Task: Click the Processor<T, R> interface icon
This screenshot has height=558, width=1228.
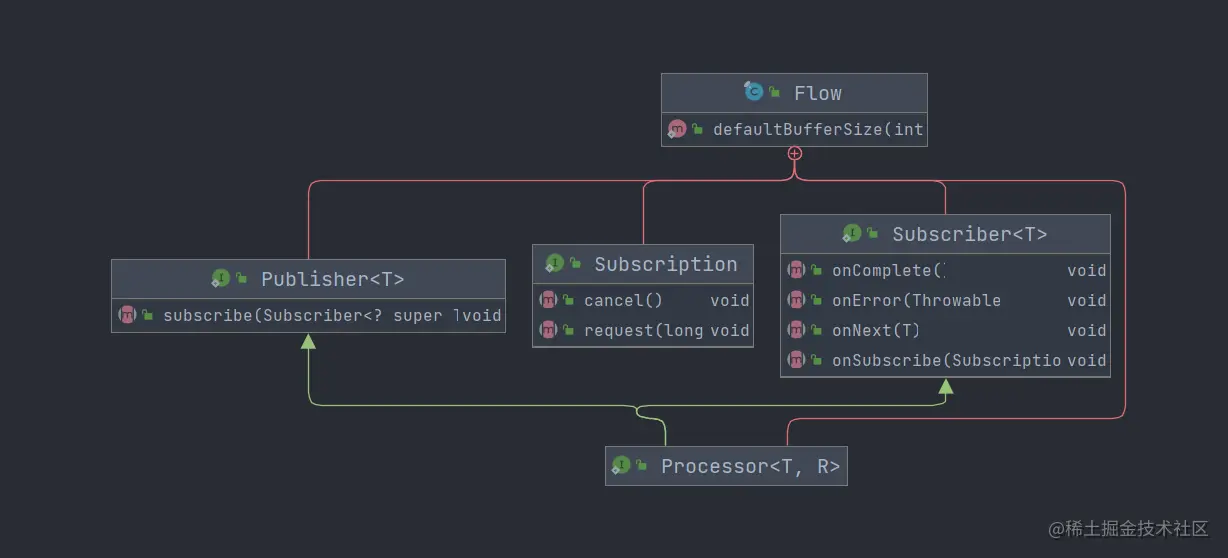Action: (621, 465)
